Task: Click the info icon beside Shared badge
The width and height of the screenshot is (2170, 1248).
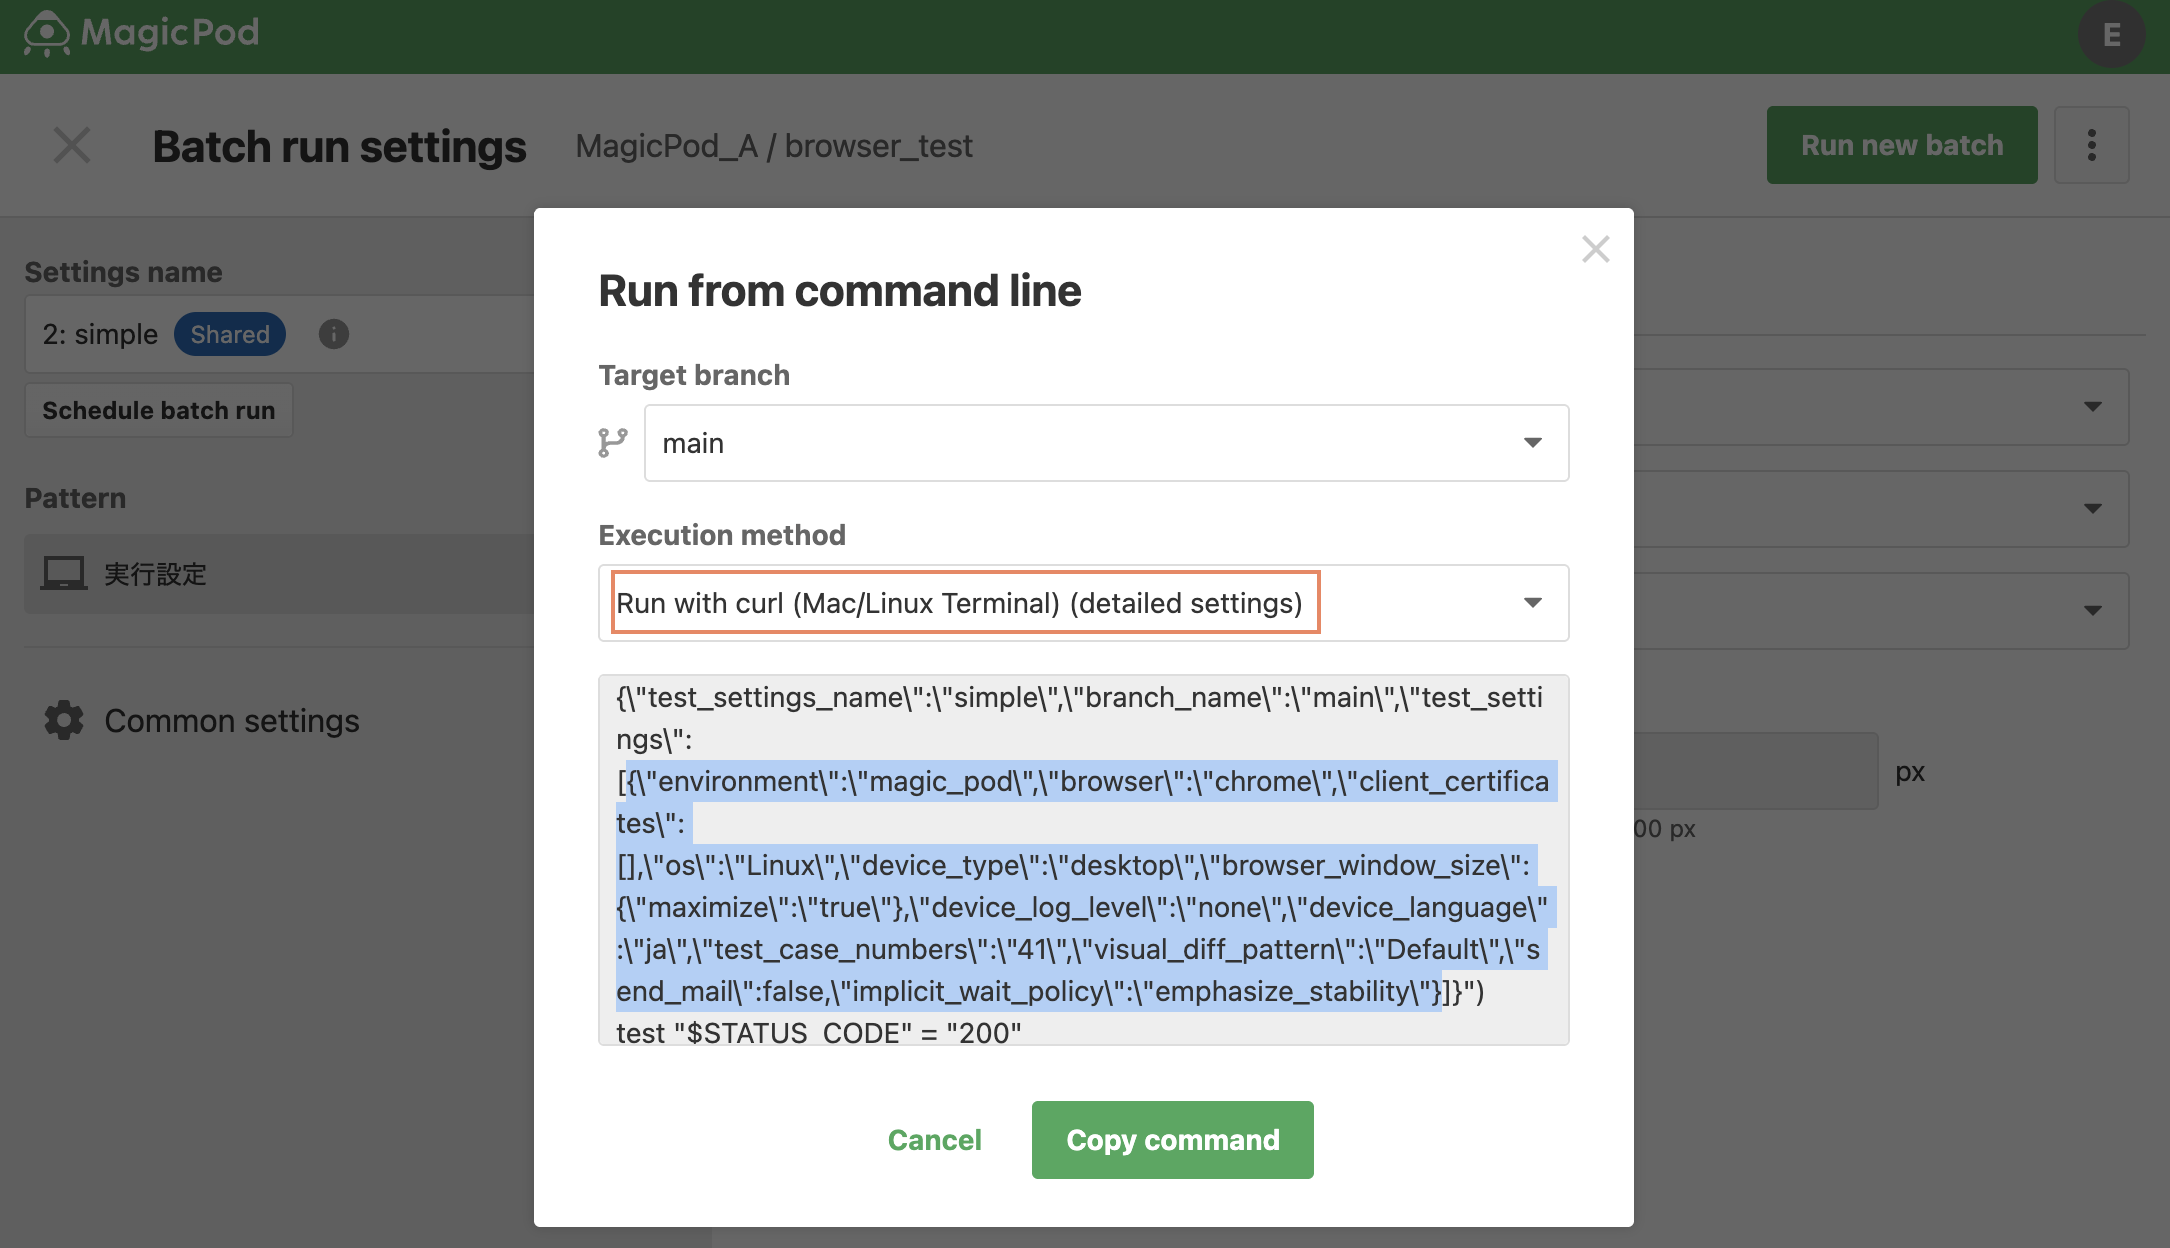Action: pos(334,334)
